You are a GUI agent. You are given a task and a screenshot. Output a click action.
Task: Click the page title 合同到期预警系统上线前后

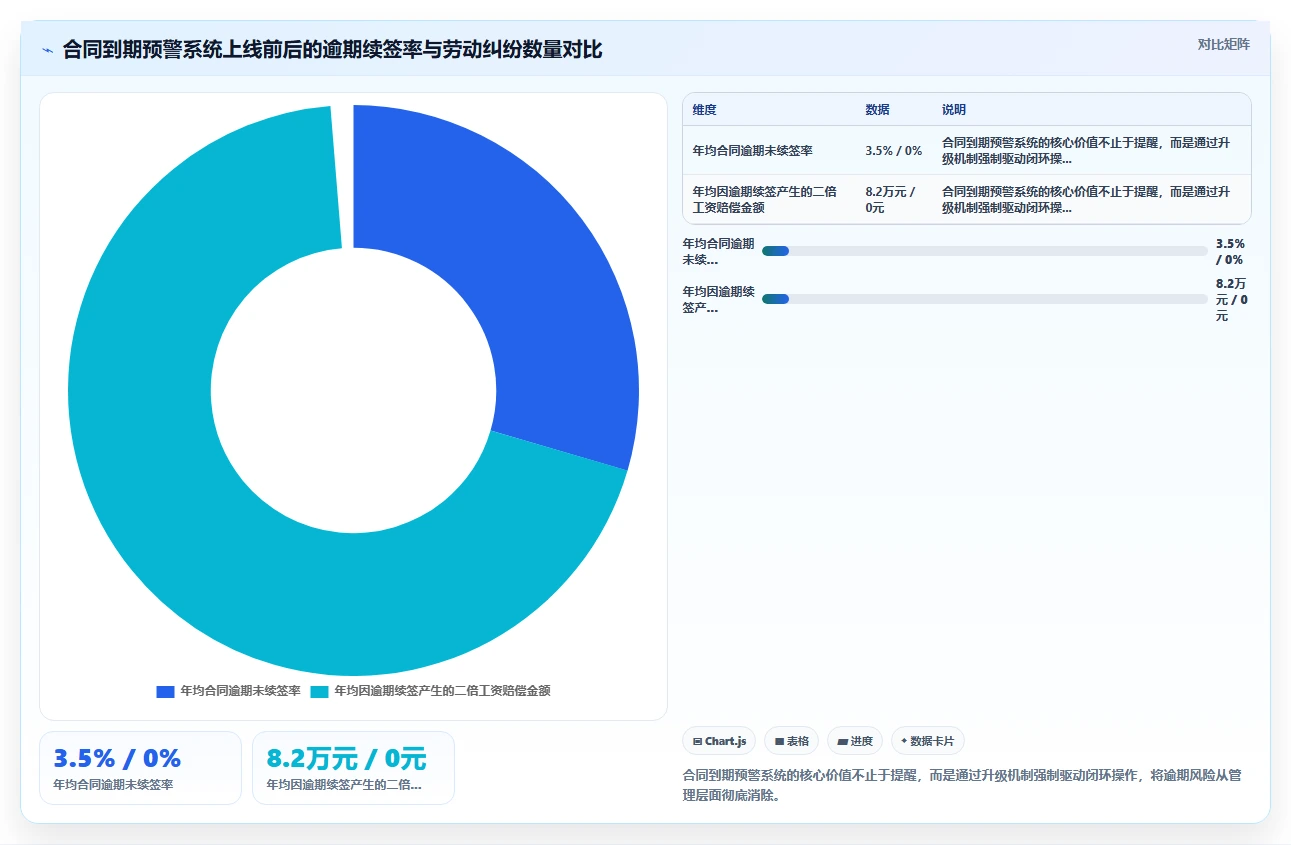[333, 50]
